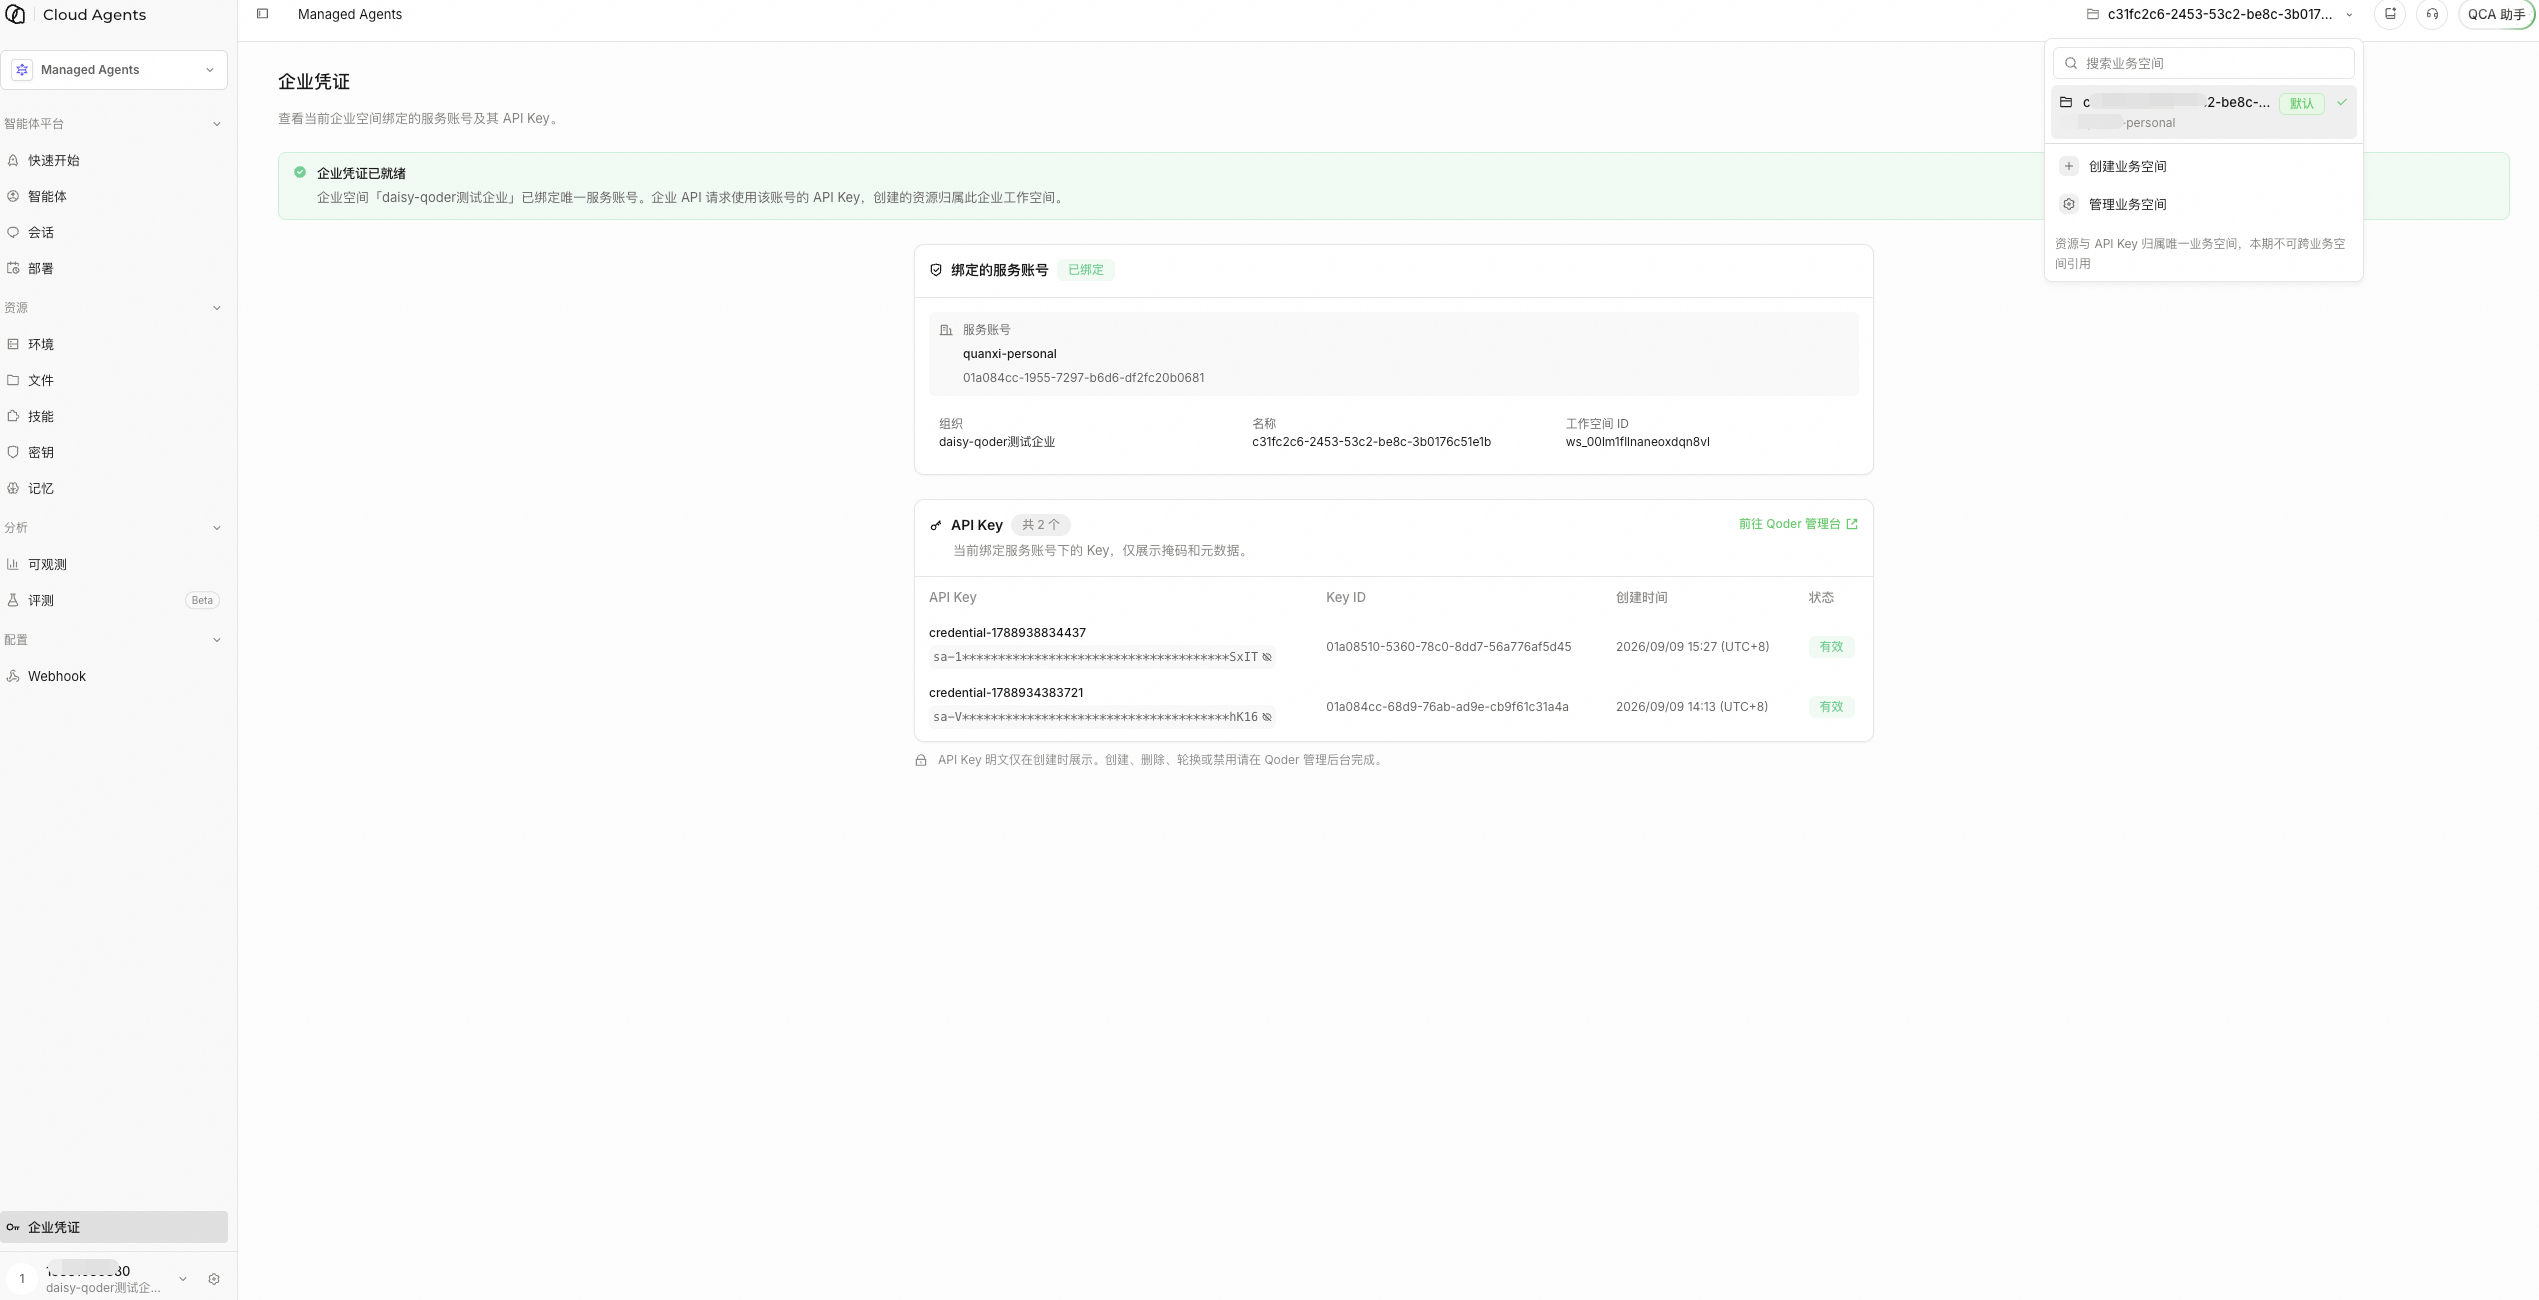Open the headset support icon
The height and width of the screenshot is (1300, 2539).
(2432, 14)
